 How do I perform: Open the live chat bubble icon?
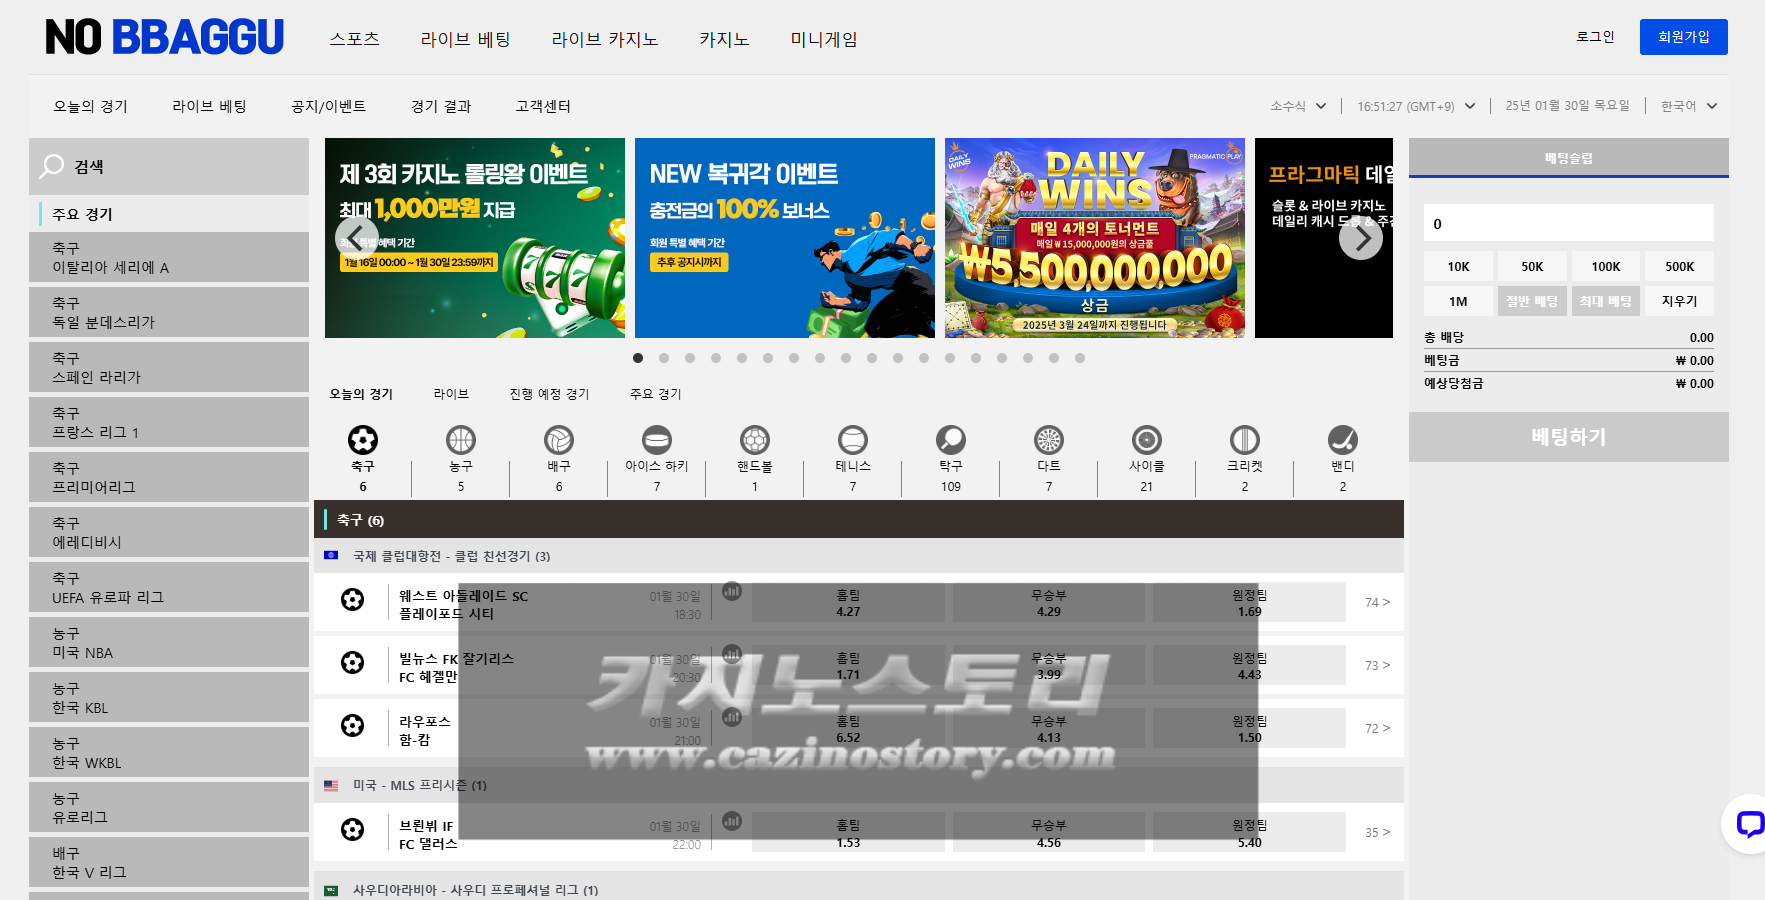(1749, 824)
